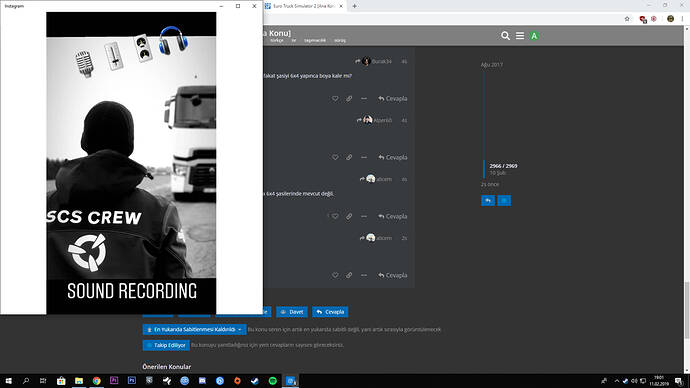Click the red extension icon in Chrome toolbar

(x=643, y=19)
